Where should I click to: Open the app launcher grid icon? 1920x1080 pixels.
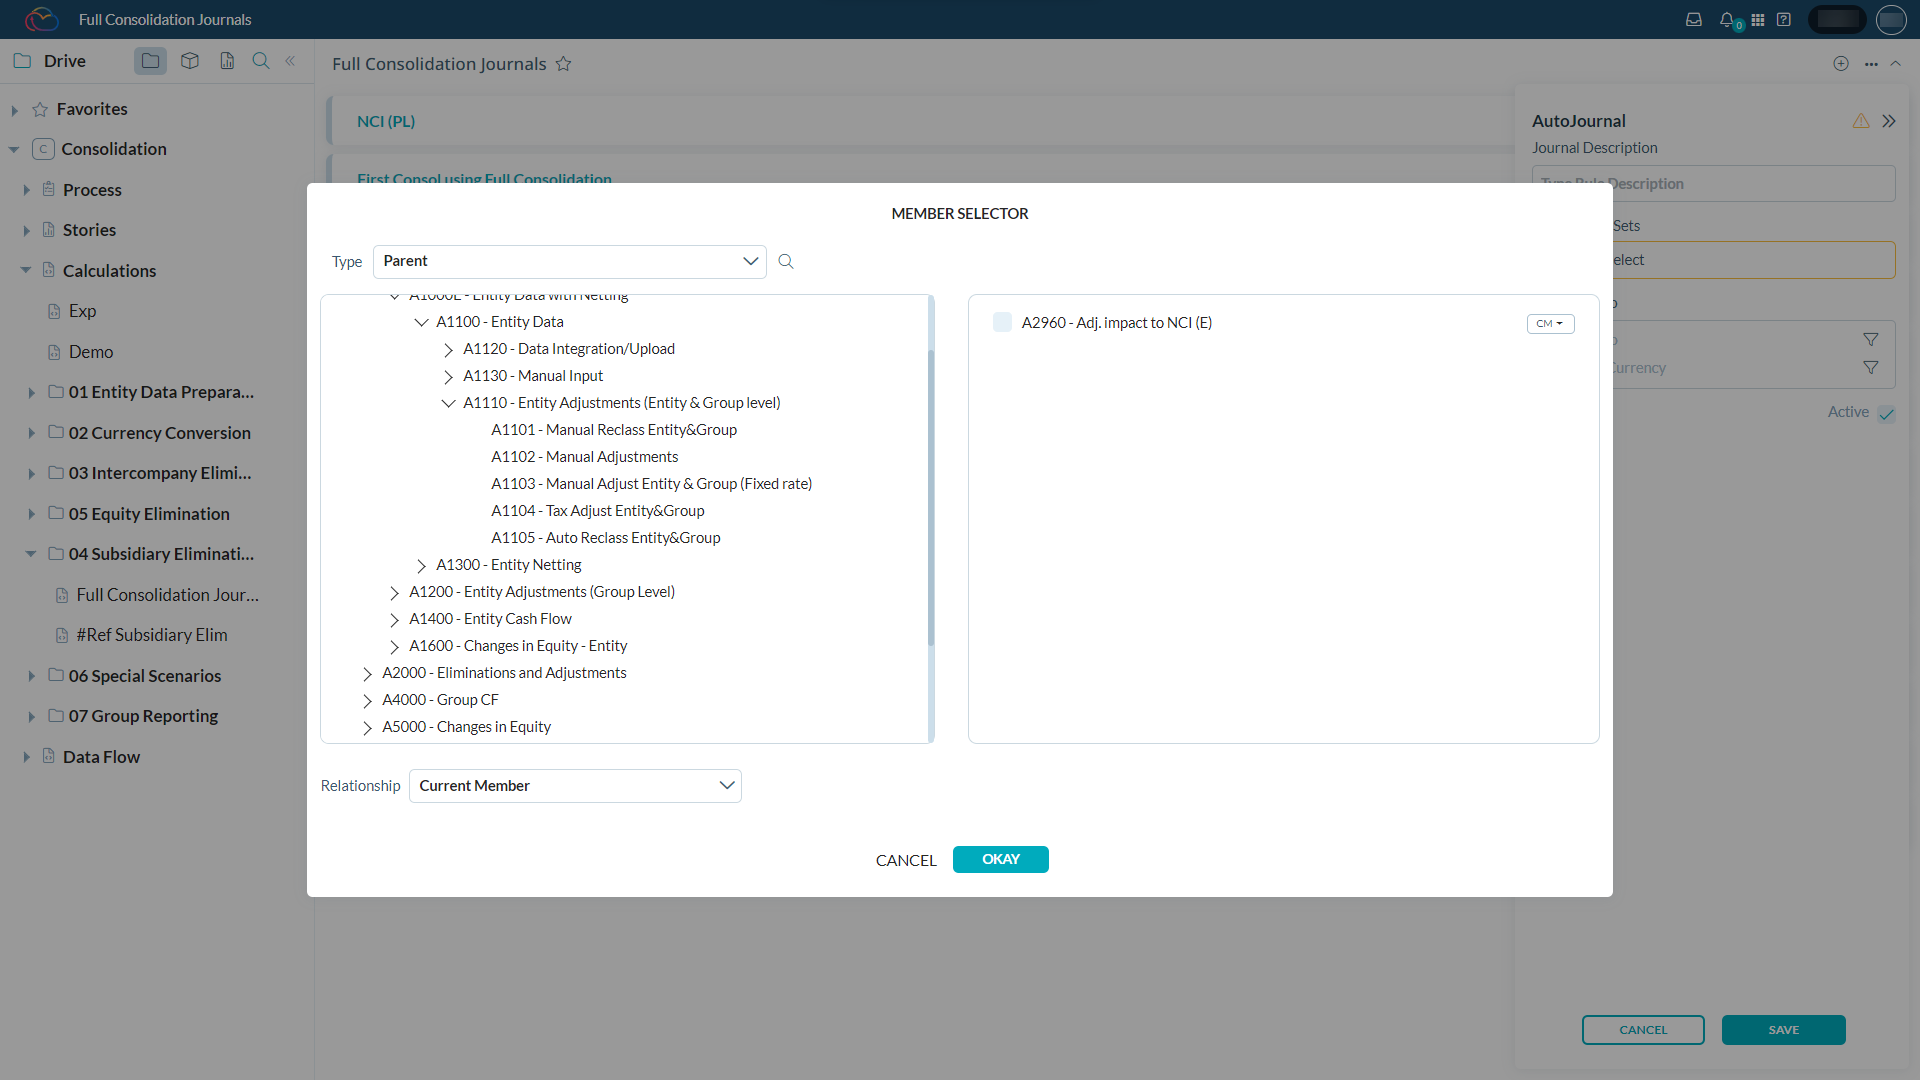click(1758, 19)
